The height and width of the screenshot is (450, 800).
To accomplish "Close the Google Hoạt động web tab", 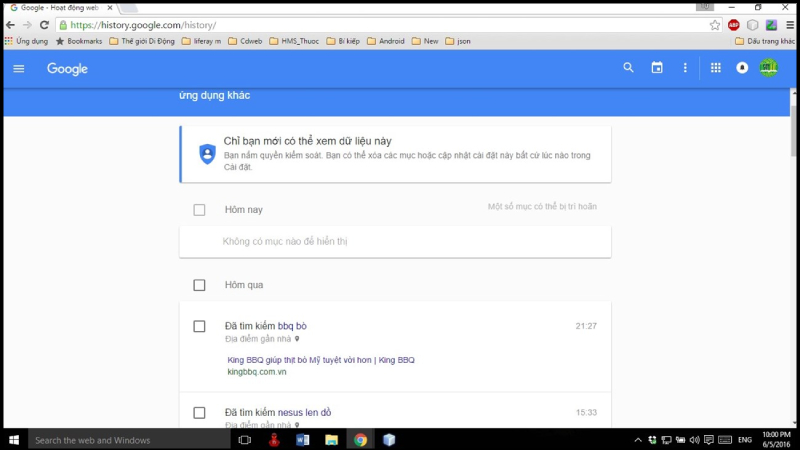I will (x=110, y=8).
